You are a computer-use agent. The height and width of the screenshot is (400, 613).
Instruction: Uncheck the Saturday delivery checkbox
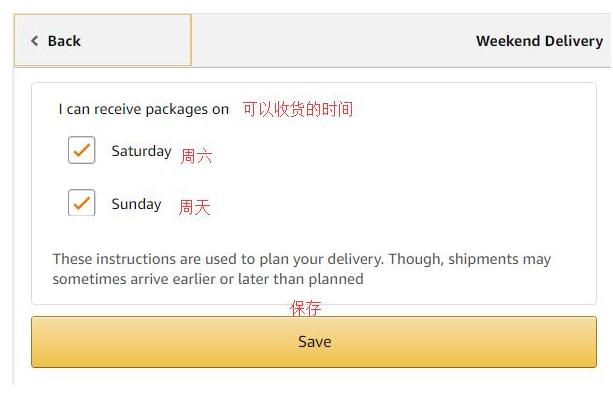[82, 151]
